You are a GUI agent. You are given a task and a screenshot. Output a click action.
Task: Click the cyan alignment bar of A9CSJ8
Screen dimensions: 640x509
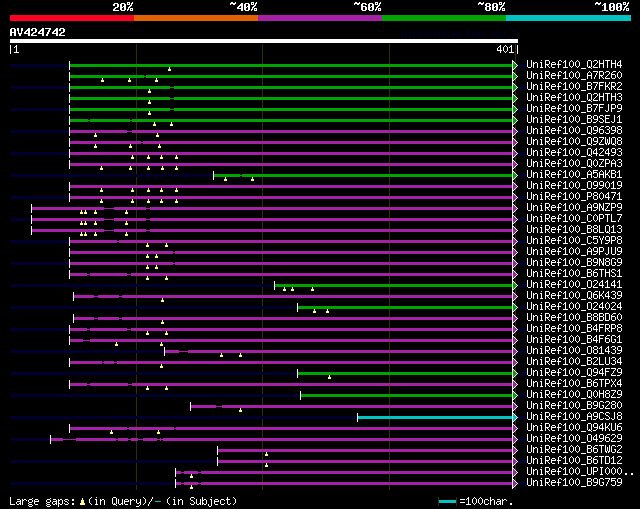click(435, 418)
